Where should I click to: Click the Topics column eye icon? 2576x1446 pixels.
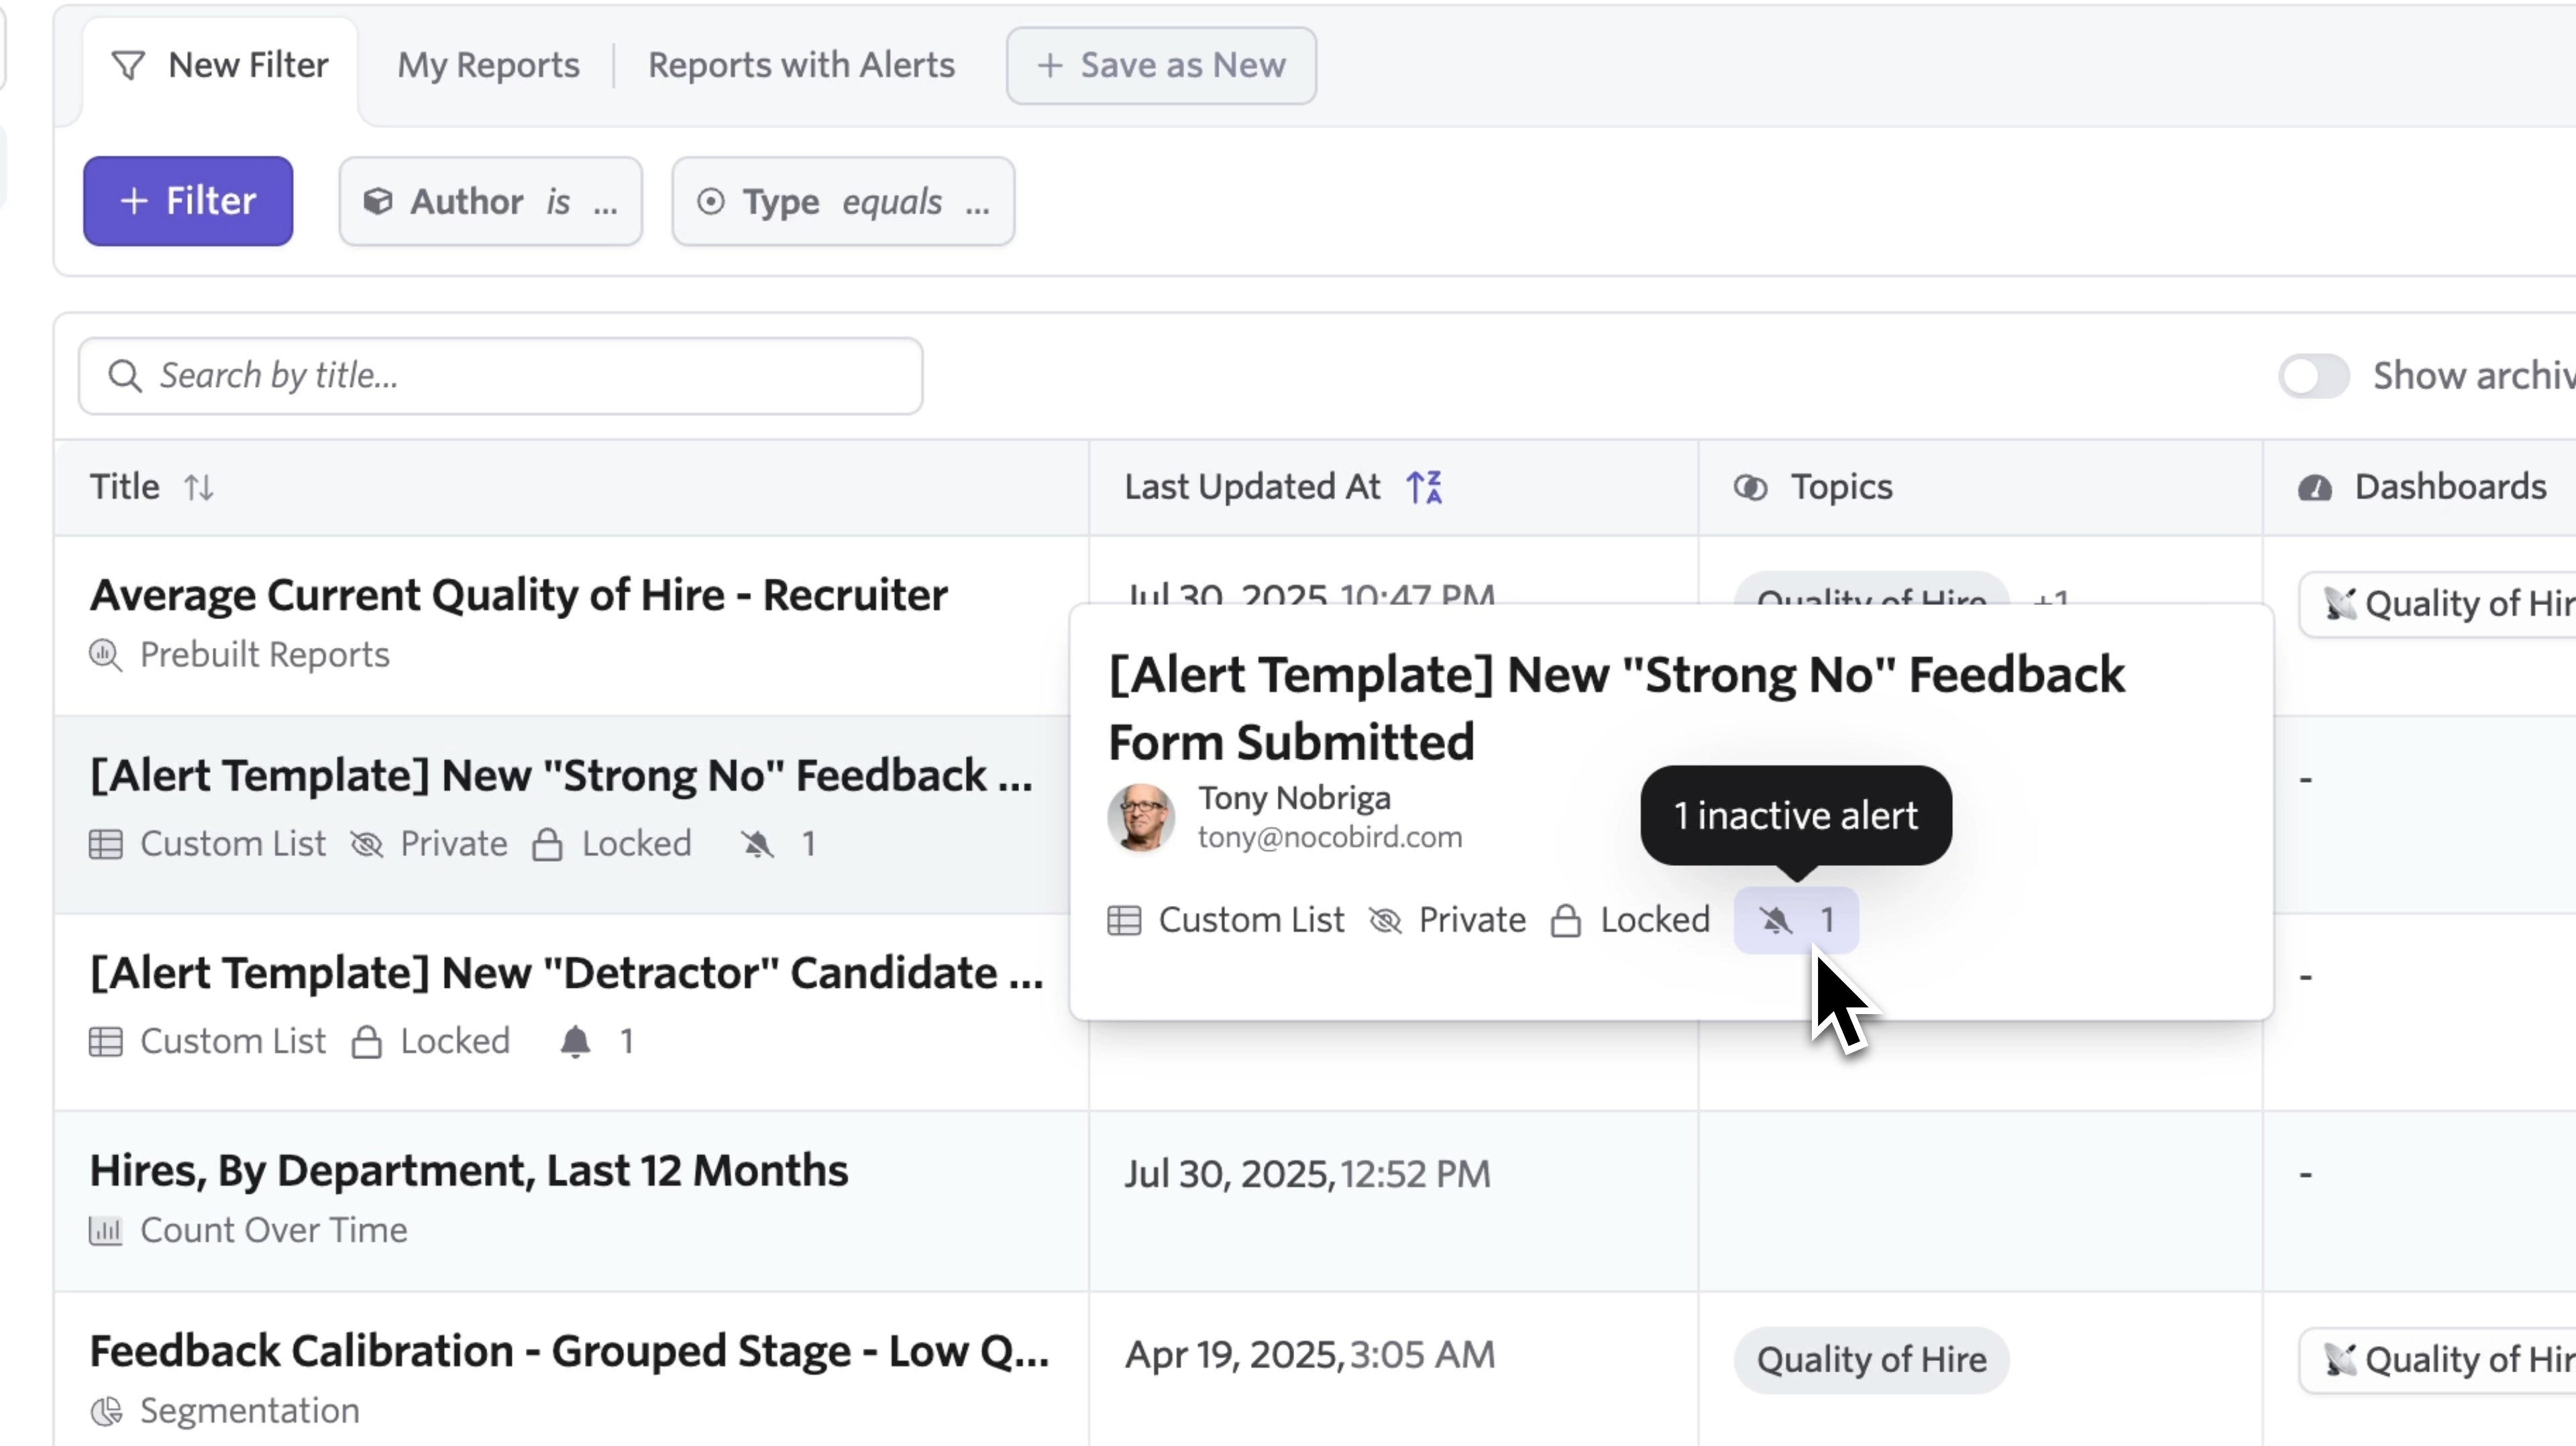(x=1750, y=487)
